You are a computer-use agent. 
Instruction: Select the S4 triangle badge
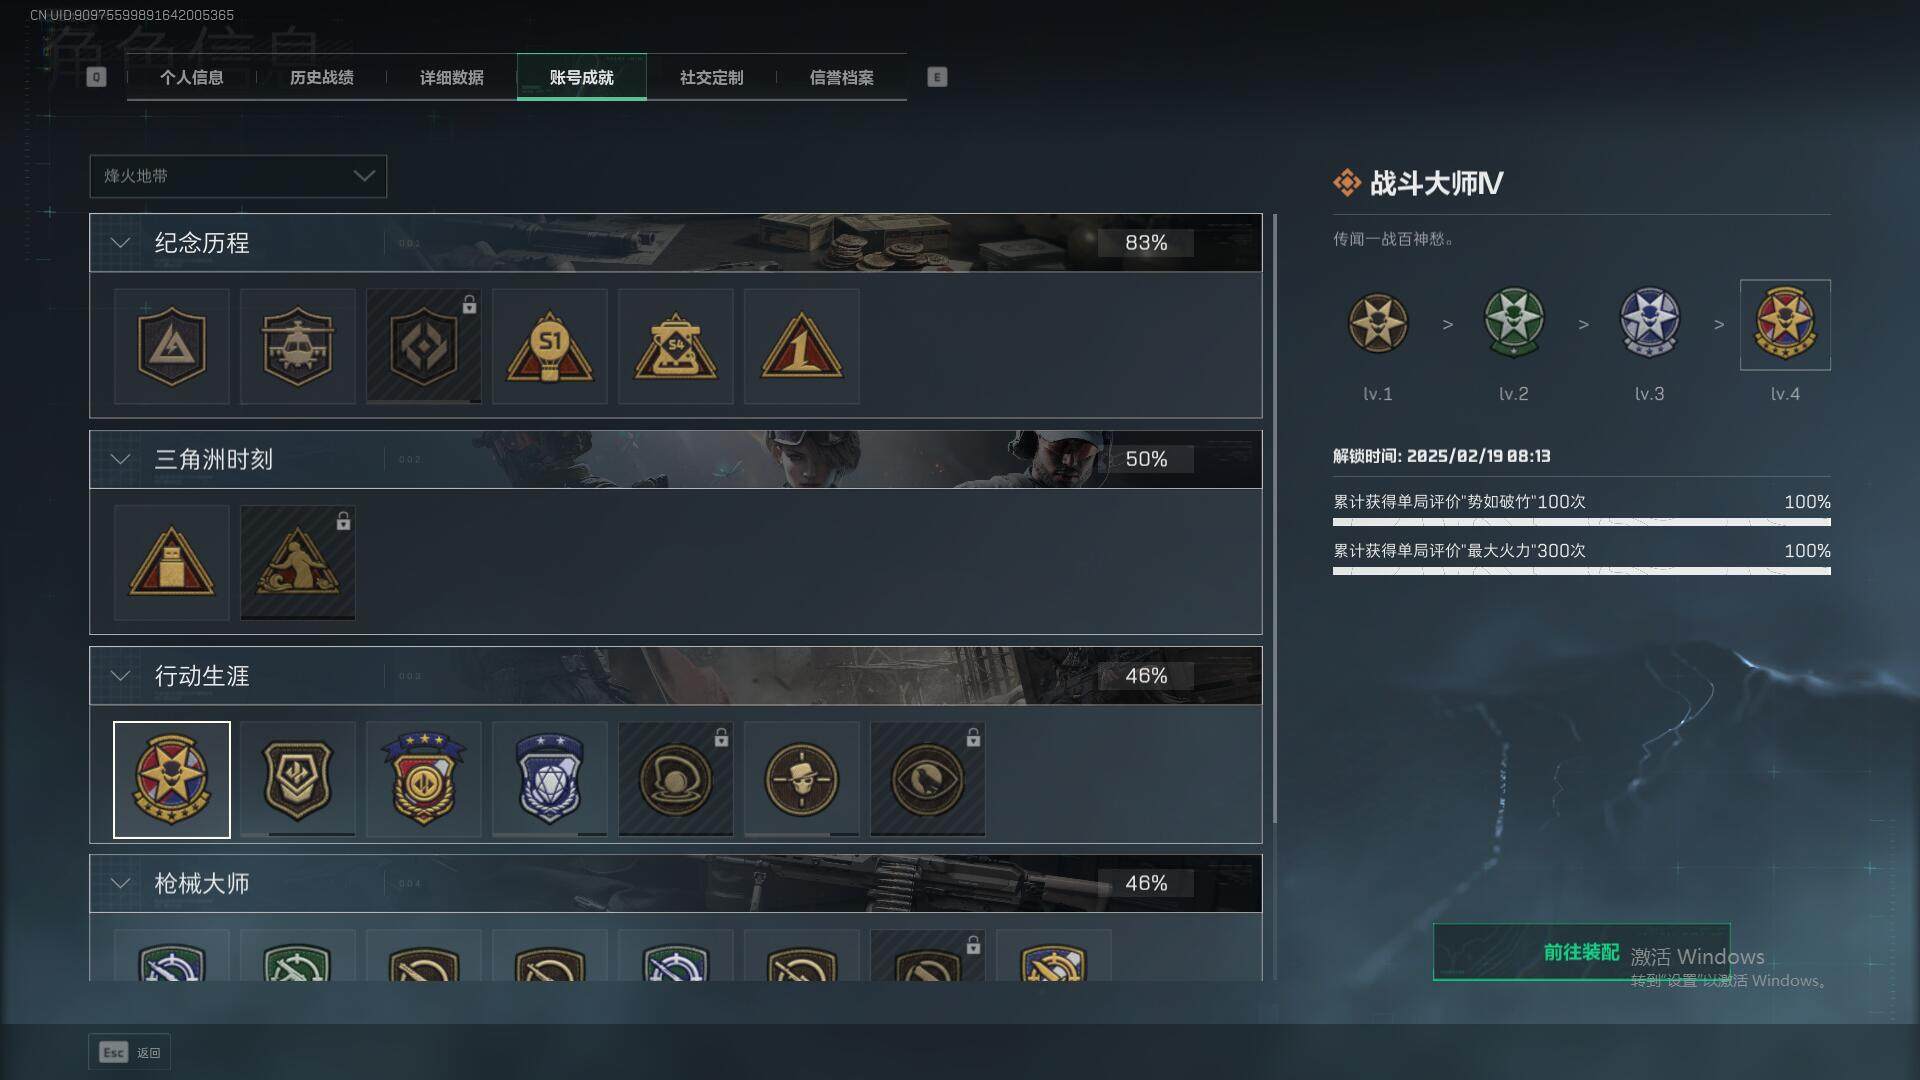point(675,346)
